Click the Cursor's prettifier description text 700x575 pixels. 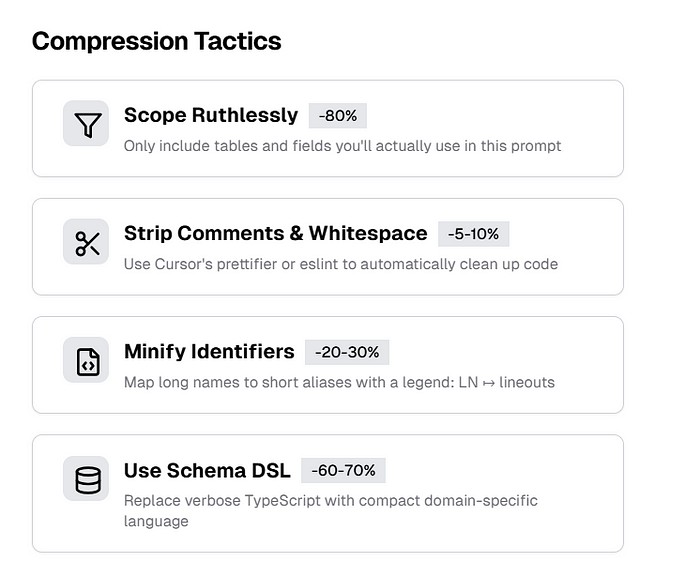pyautogui.click(x=341, y=264)
